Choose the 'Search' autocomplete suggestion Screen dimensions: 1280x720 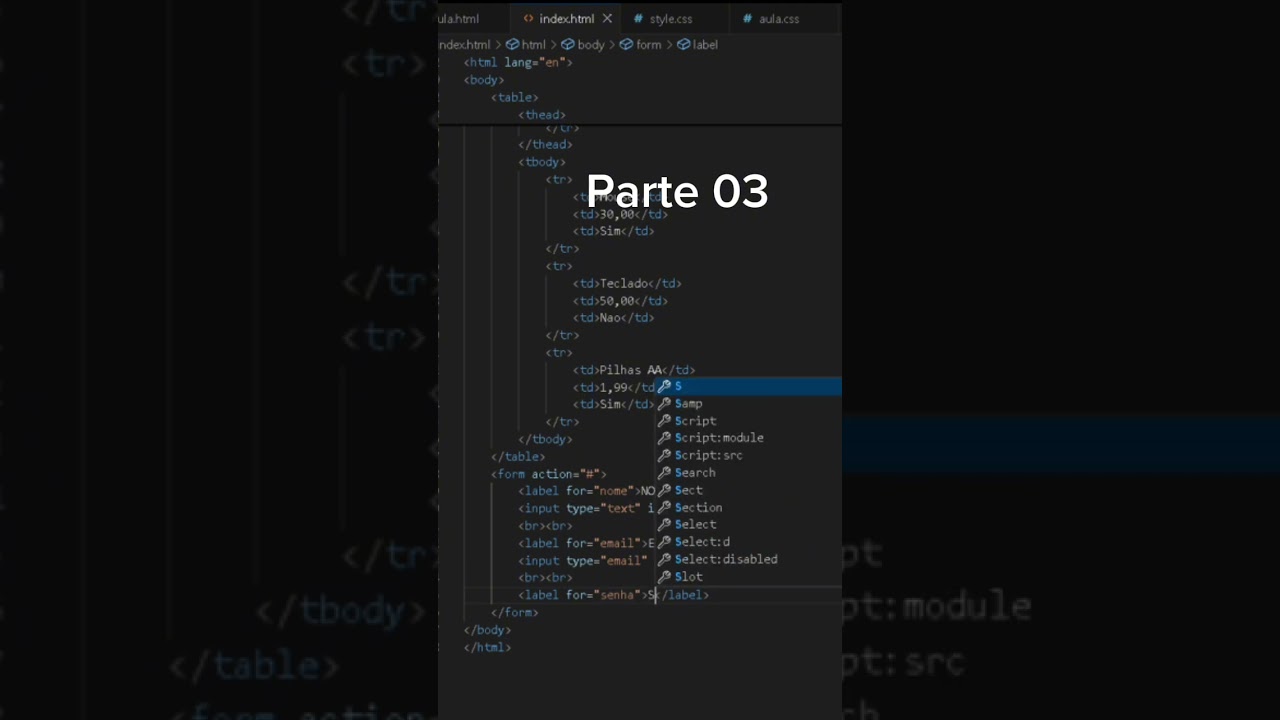click(748, 473)
